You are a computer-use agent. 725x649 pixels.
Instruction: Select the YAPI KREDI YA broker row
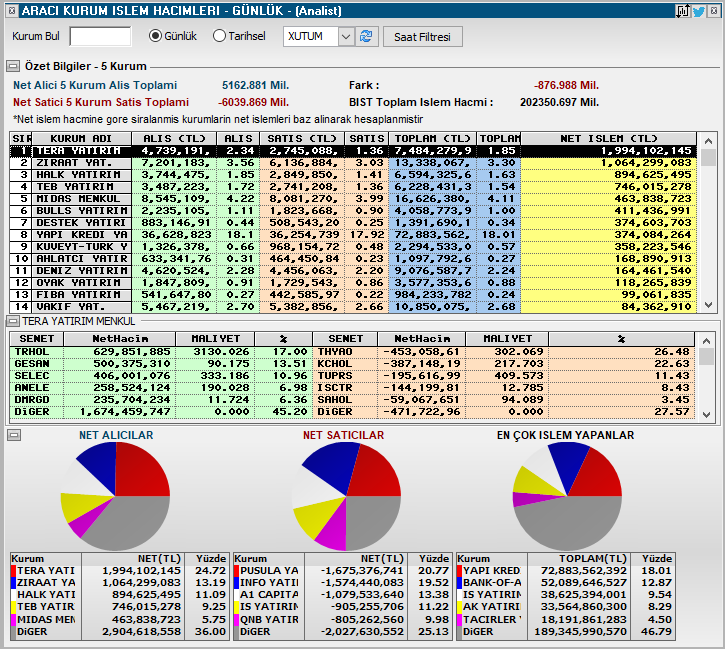(x=353, y=235)
